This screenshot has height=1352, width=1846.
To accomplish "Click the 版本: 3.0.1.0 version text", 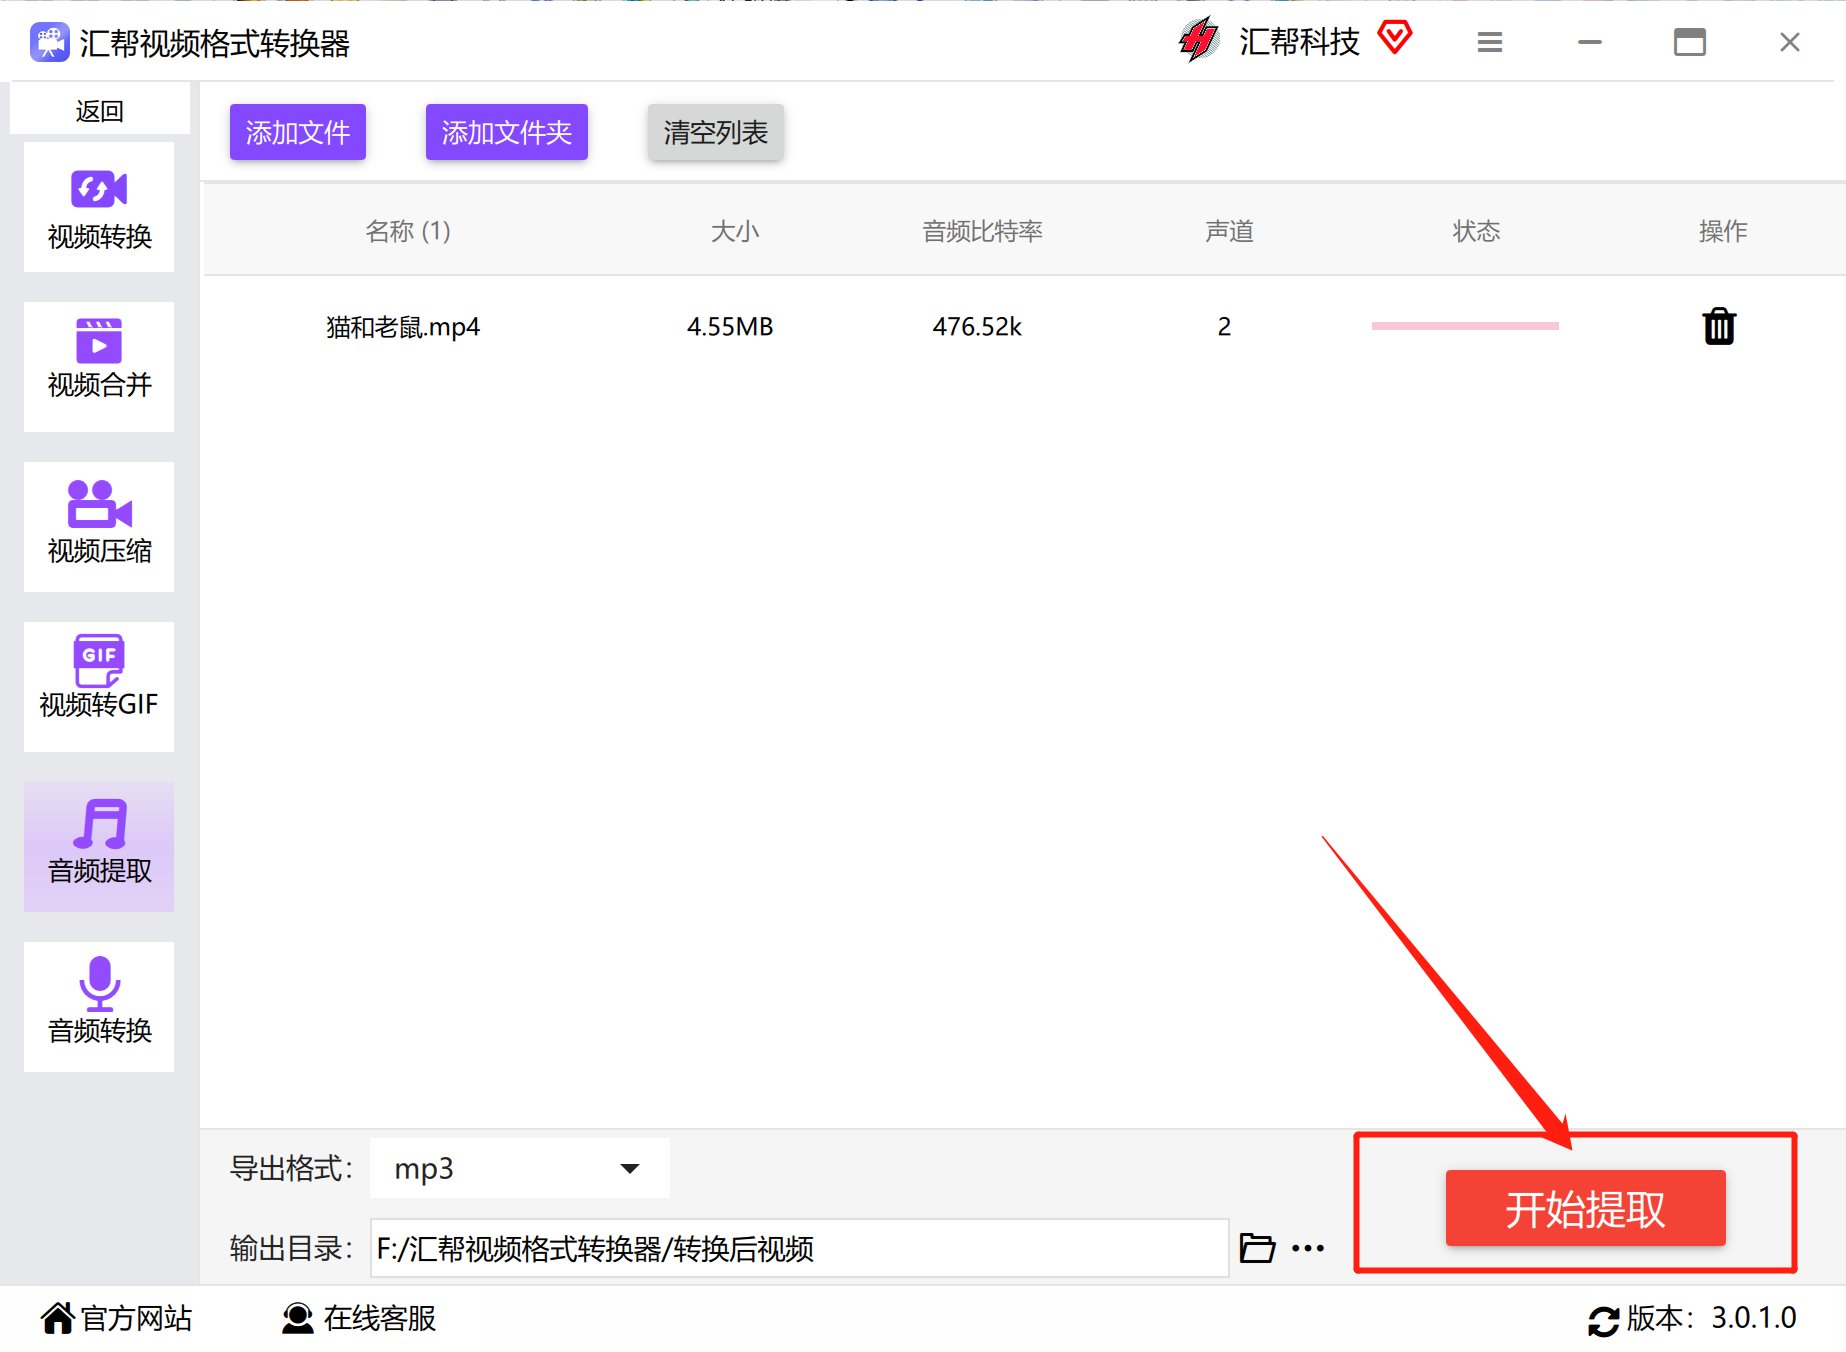I will tap(1712, 1318).
